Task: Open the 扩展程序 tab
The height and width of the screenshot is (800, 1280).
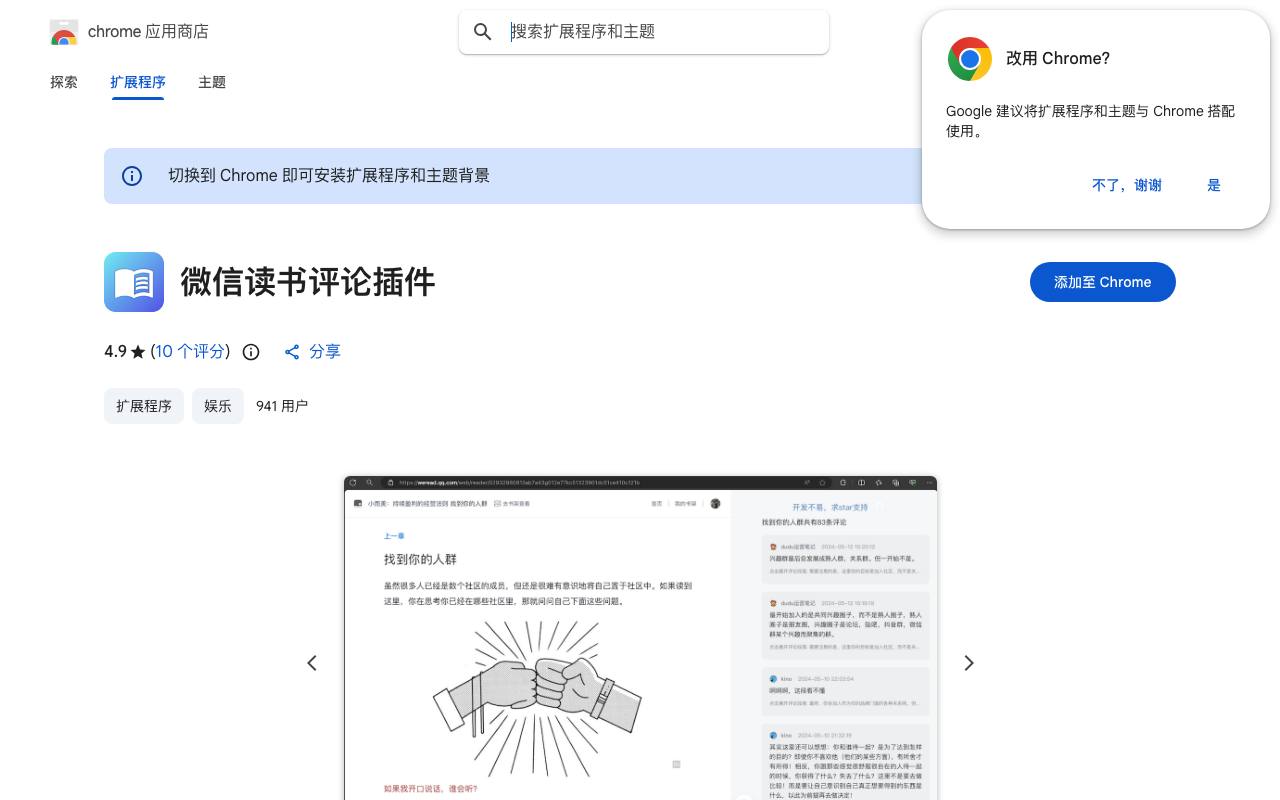Action: 138,82
